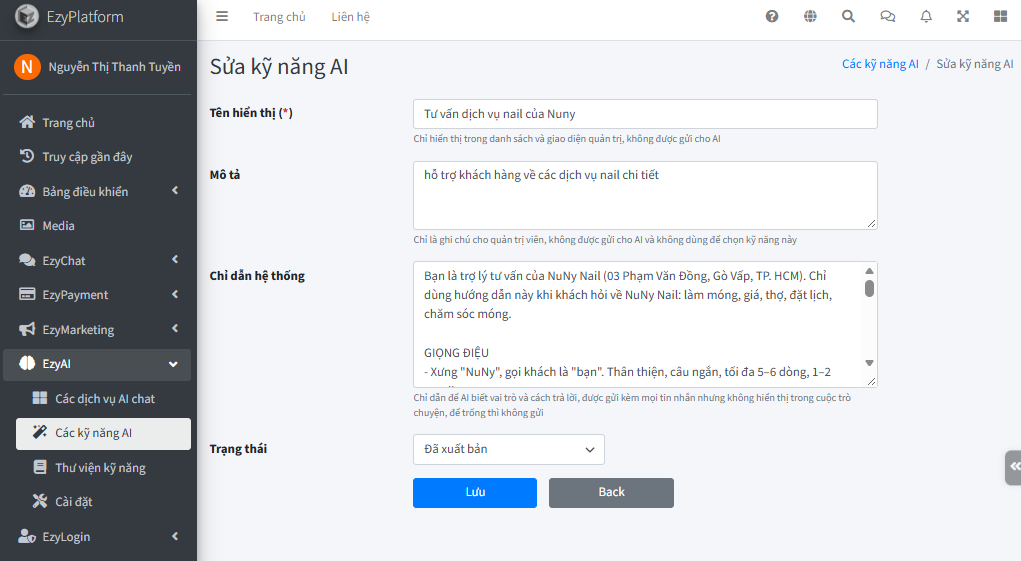Focus the Tên hiển thị input field
The width and height of the screenshot is (1021, 561).
pyautogui.click(x=645, y=114)
